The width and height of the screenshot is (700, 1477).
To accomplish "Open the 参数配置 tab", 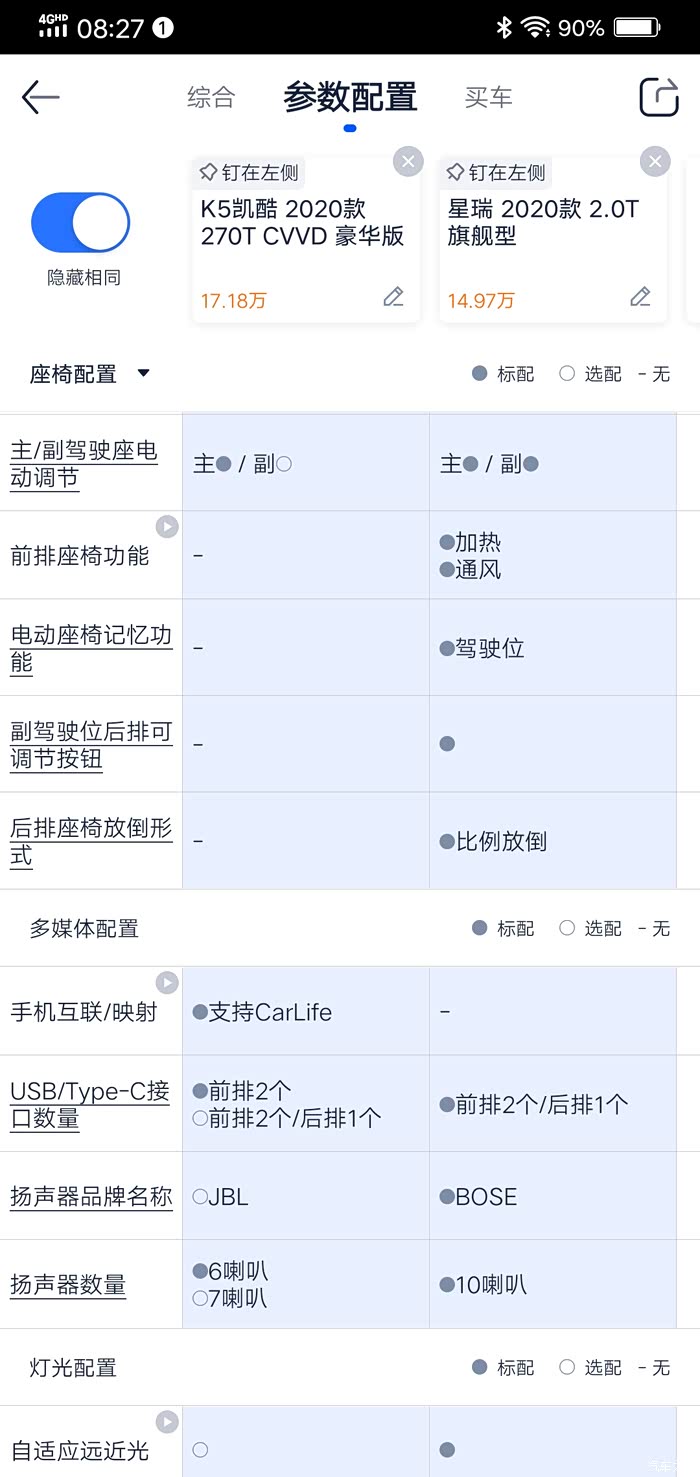I will 350,97.
